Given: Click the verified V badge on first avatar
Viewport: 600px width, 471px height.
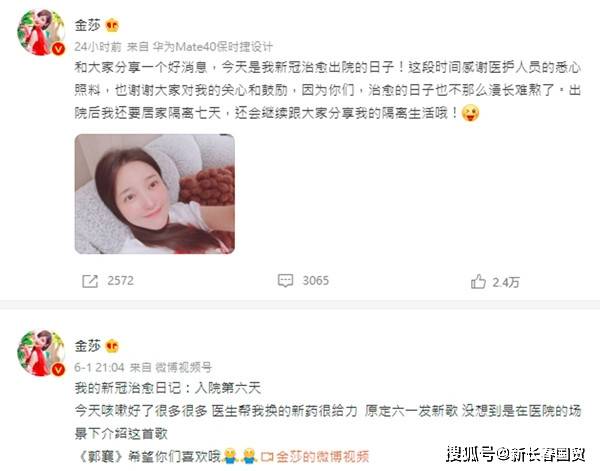Looking at the screenshot, I should click(58, 49).
